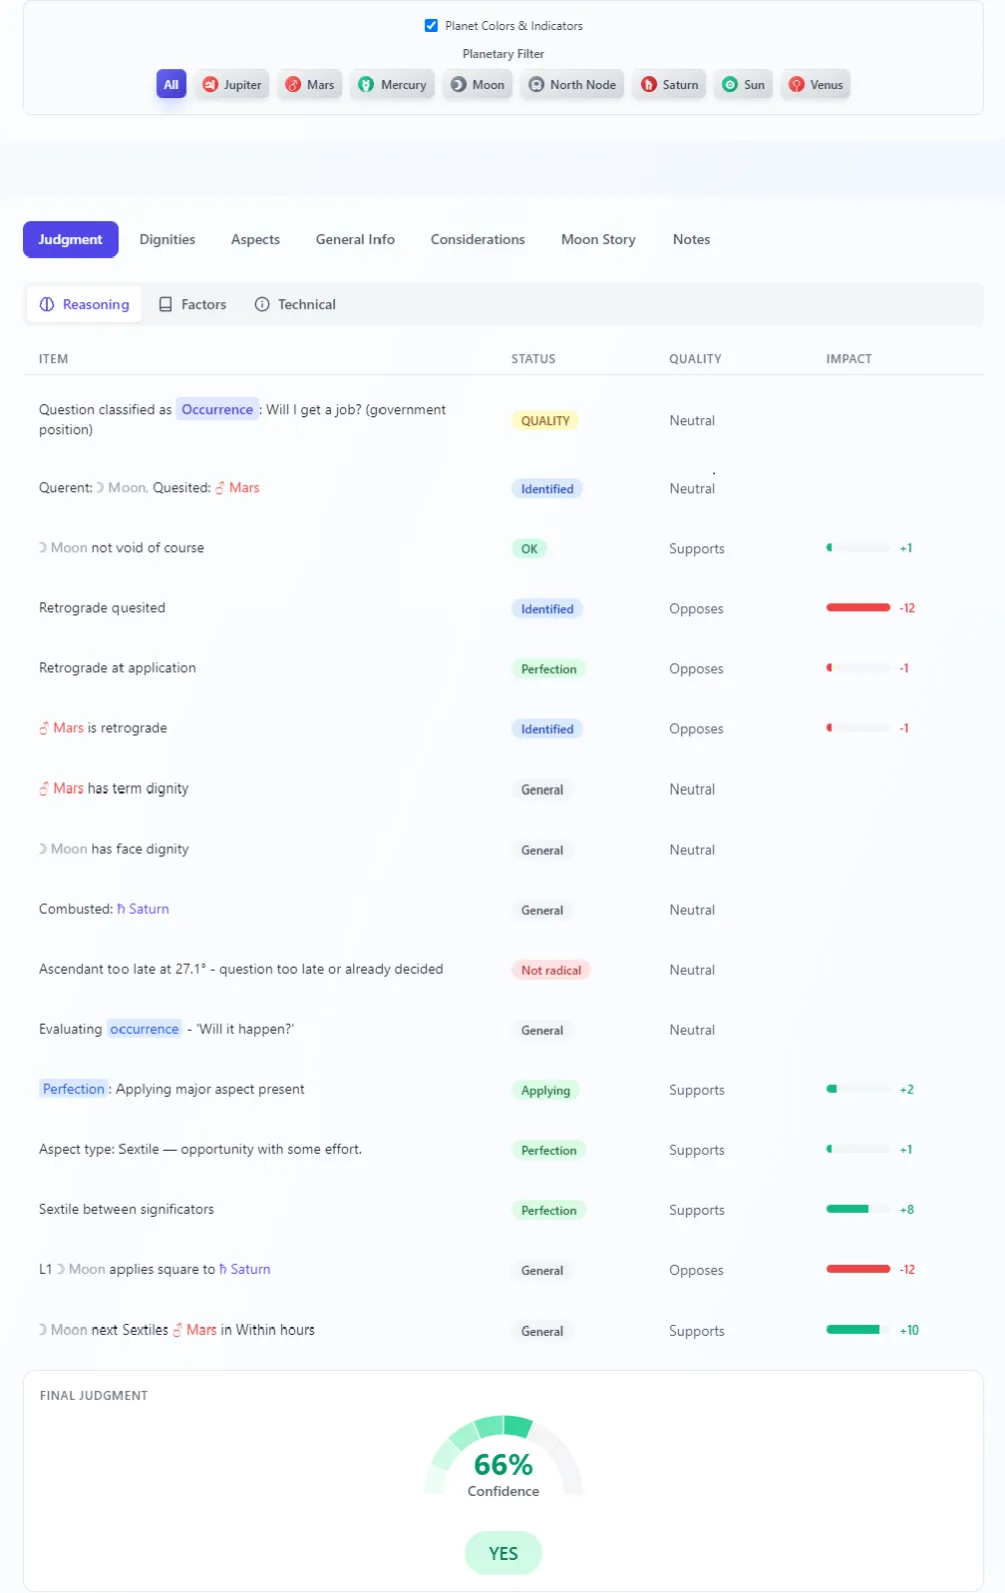Click the Retrograde quesited impact bar
1005x1593 pixels.
click(x=857, y=608)
